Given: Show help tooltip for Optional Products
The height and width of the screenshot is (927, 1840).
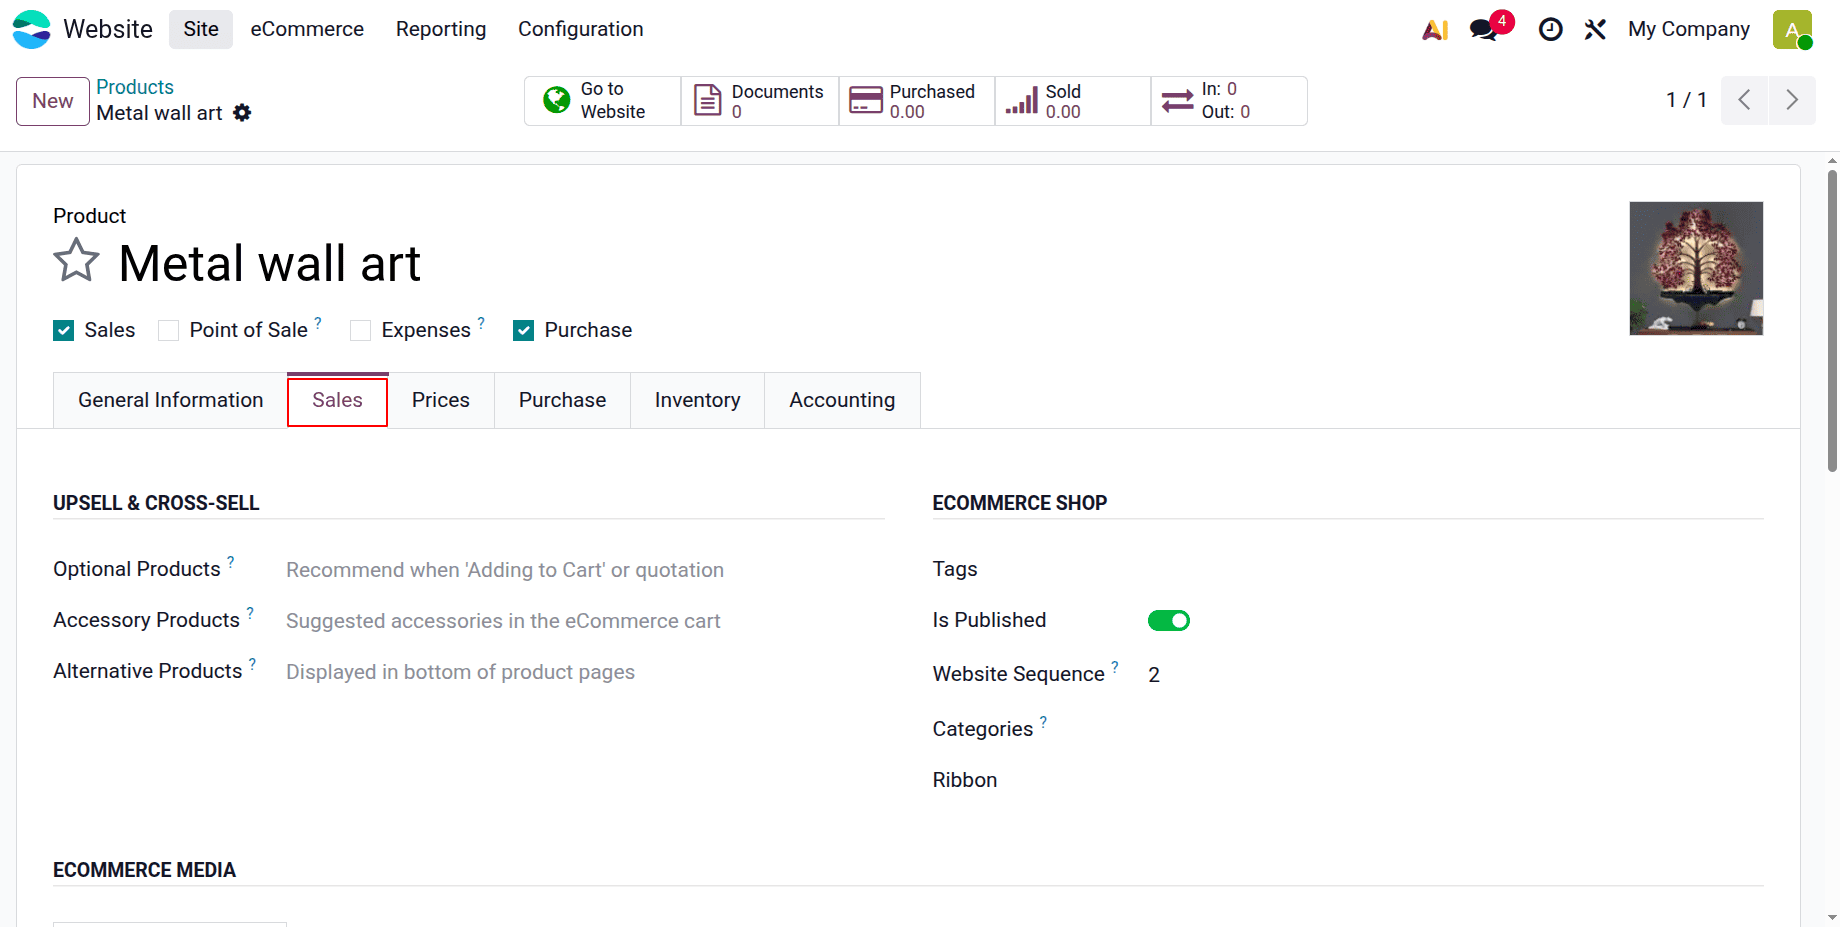Looking at the screenshot, I should 231,562.
